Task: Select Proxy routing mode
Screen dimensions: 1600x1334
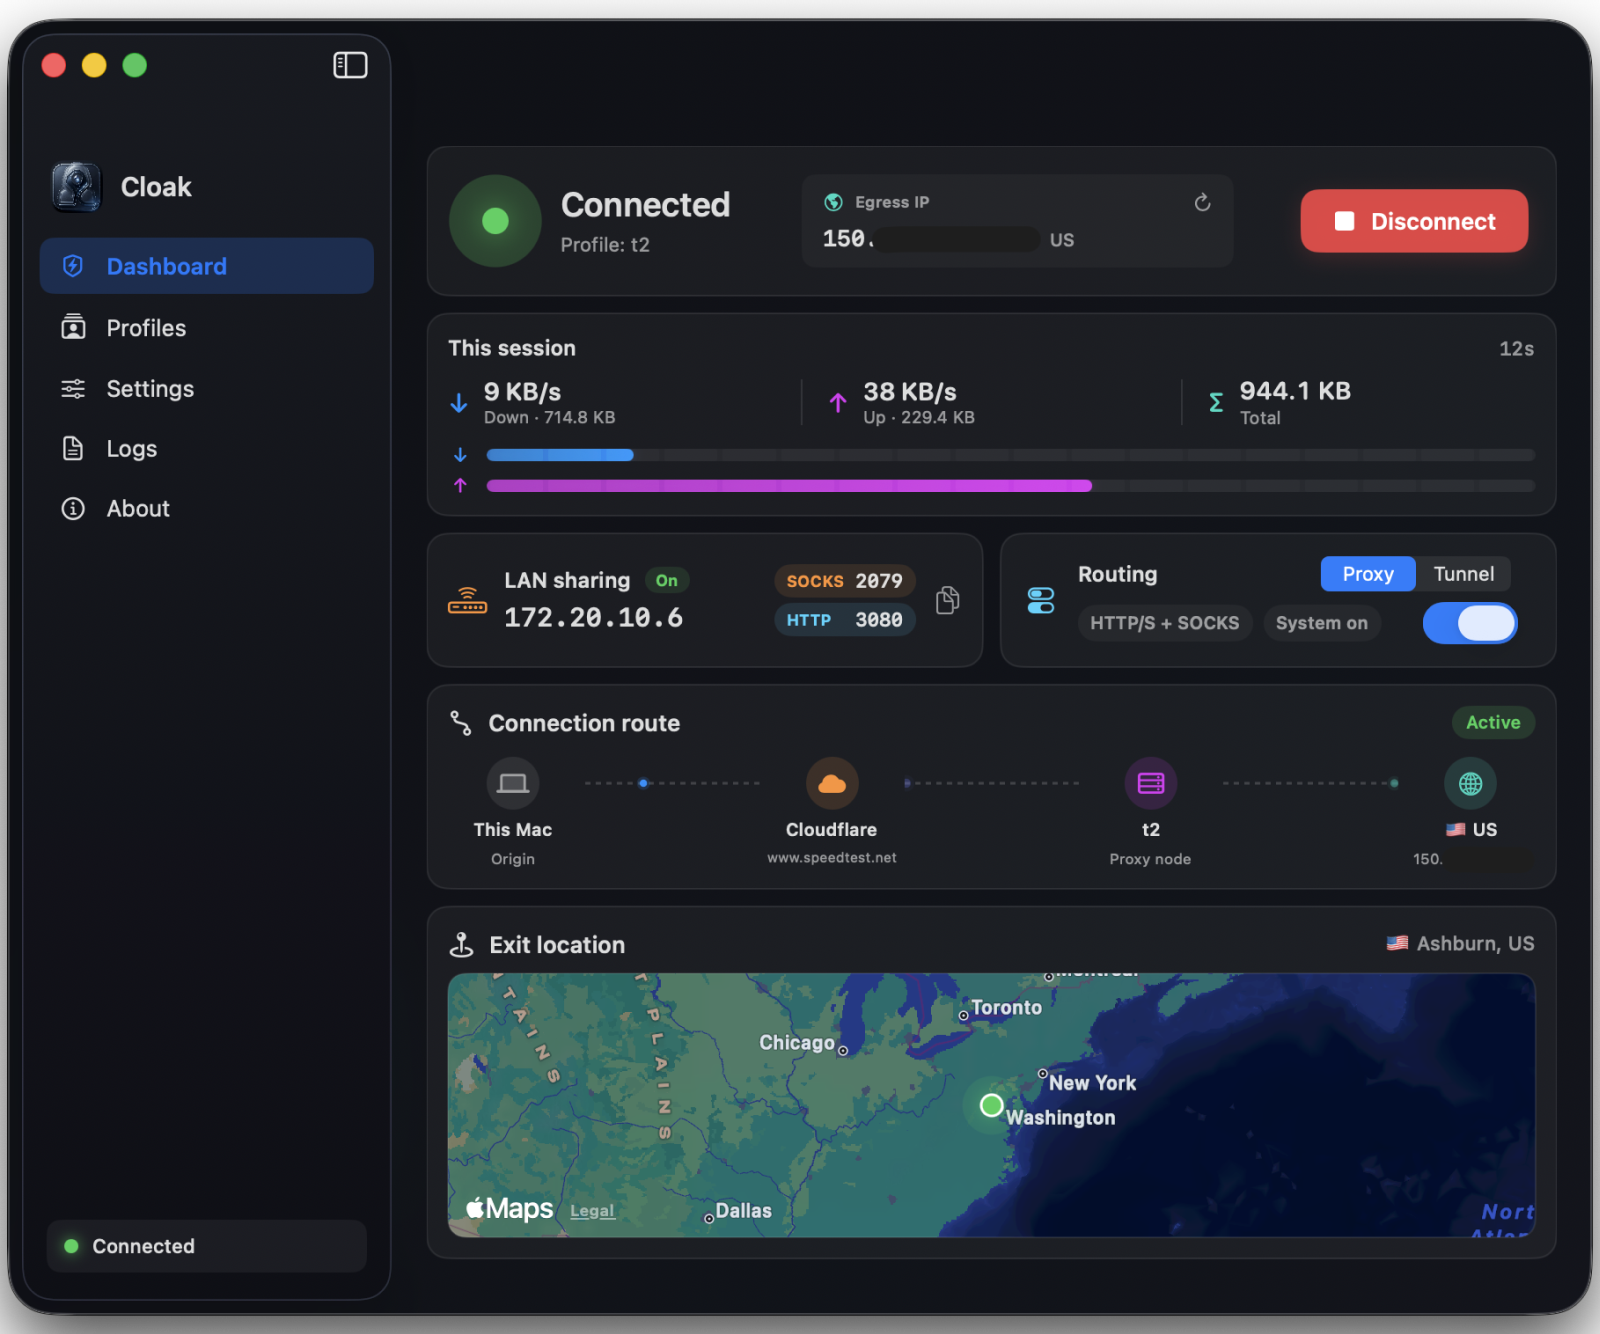Action: coord(1367,574)
